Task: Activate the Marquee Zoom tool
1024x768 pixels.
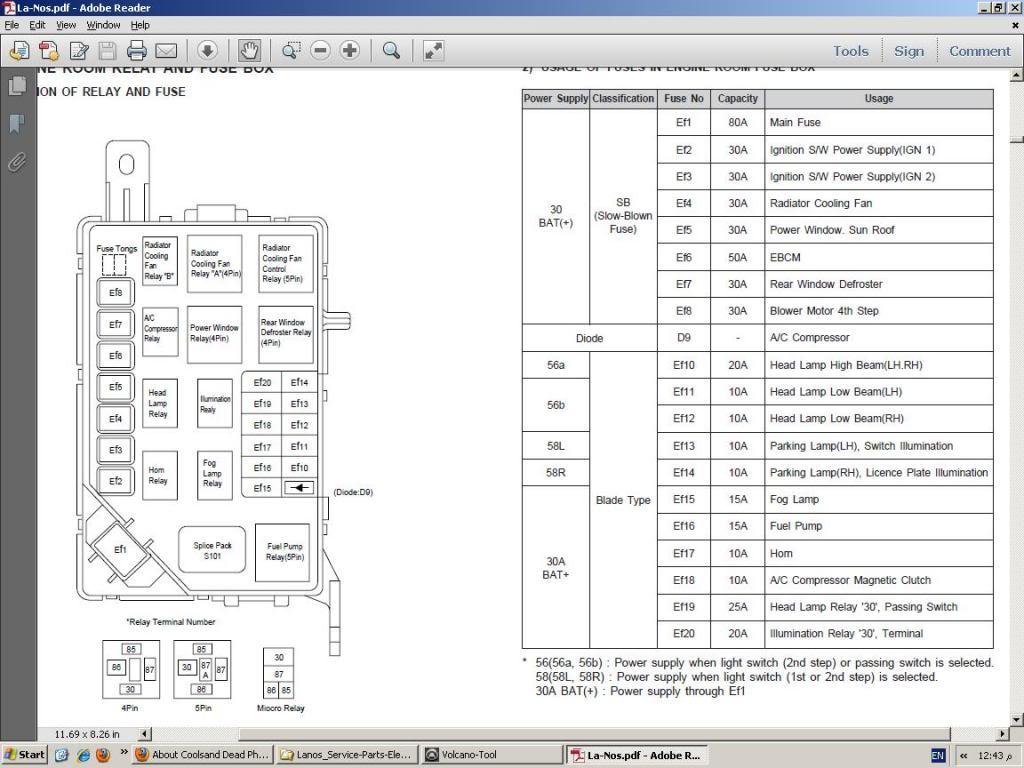Action: tap(291, 50)
